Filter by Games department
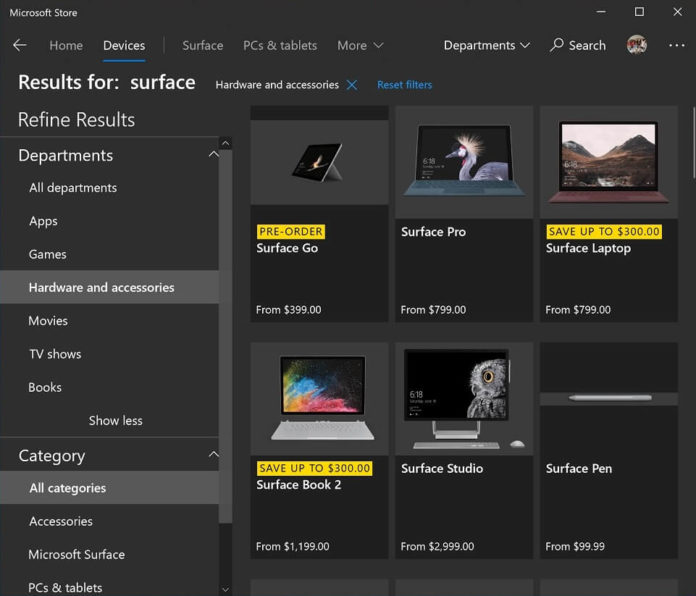The image size is (696, 596). (109, 254)
